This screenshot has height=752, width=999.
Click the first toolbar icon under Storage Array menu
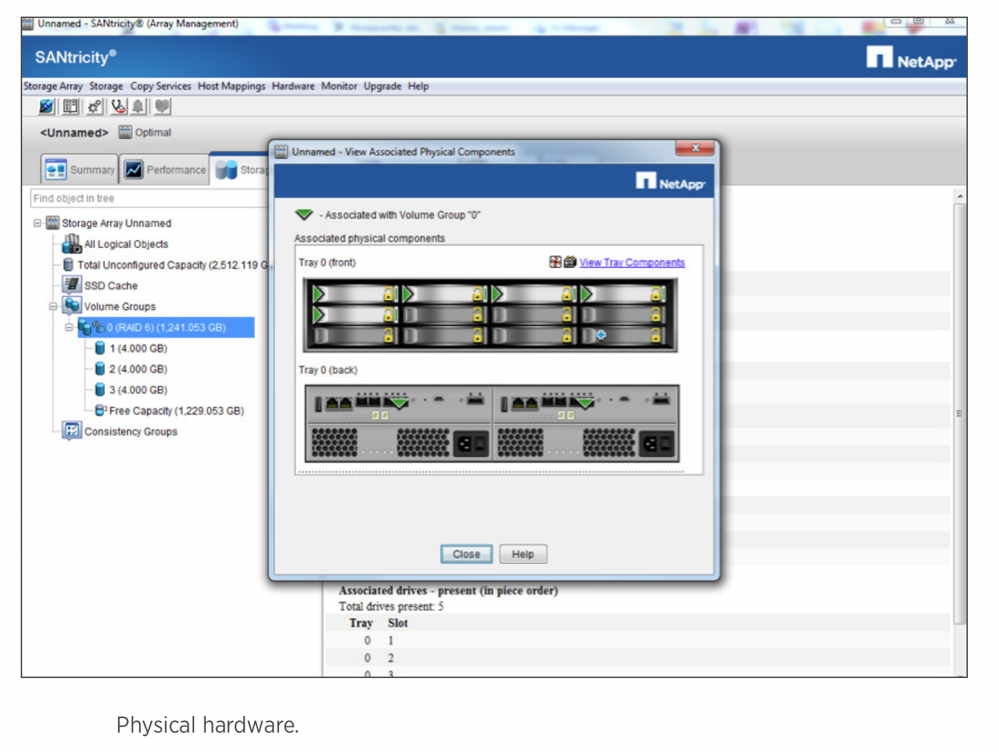point(47,106)
